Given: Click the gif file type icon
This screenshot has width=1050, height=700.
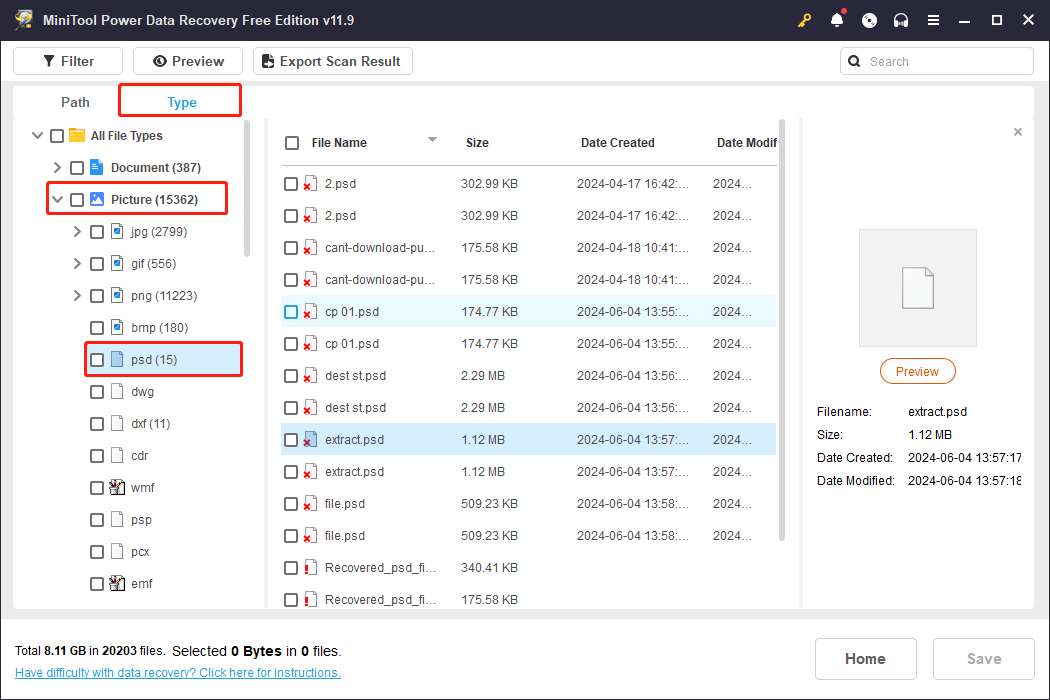Looking at the screenshot, I should [x=117, y=264].
